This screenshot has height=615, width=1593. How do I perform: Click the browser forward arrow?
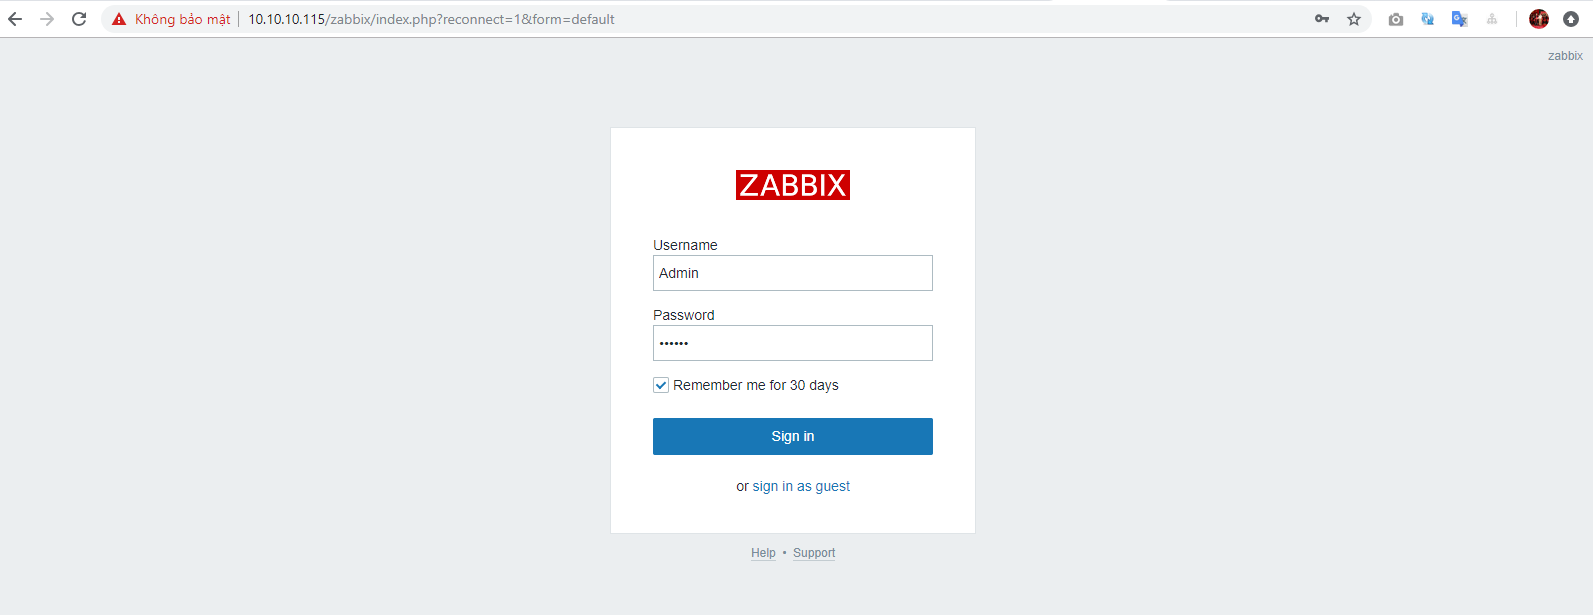point(47,19)
